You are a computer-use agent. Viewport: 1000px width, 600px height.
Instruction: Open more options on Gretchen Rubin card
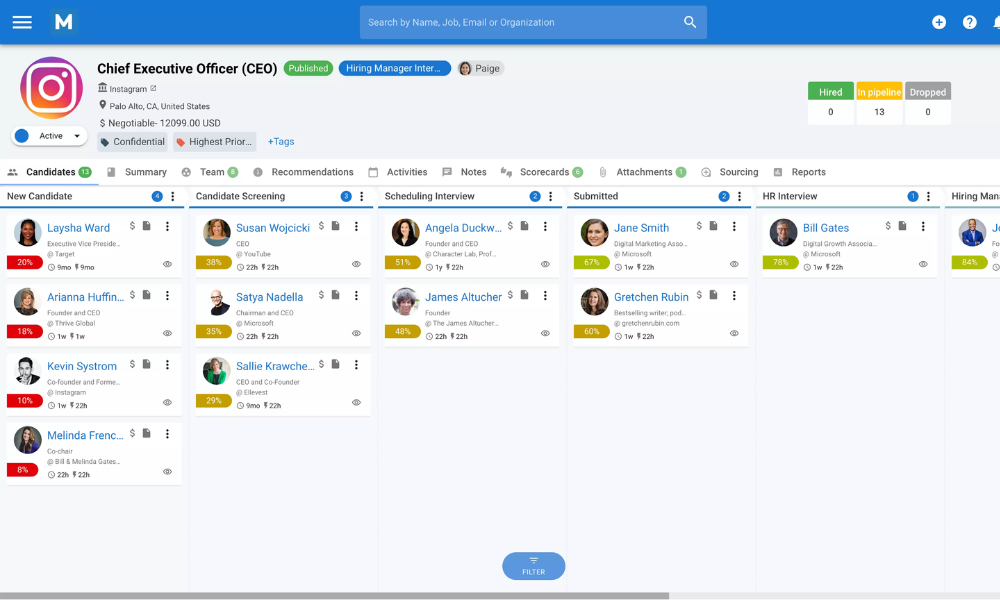(734, 295)
